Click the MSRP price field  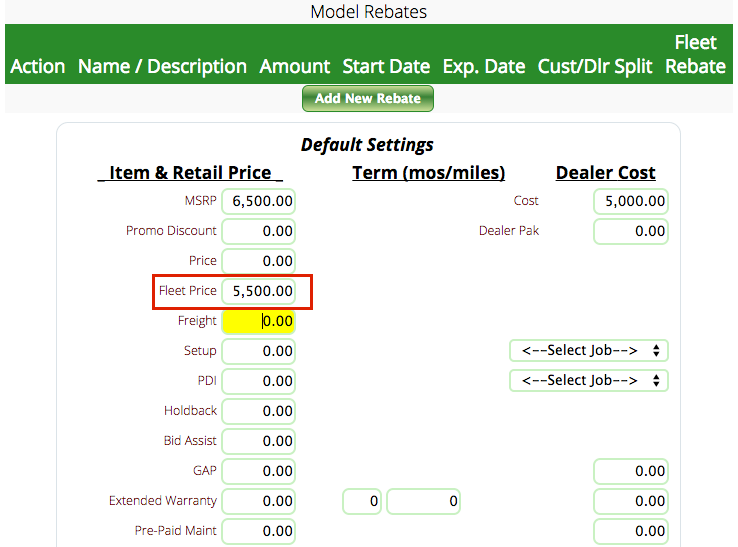259,201
